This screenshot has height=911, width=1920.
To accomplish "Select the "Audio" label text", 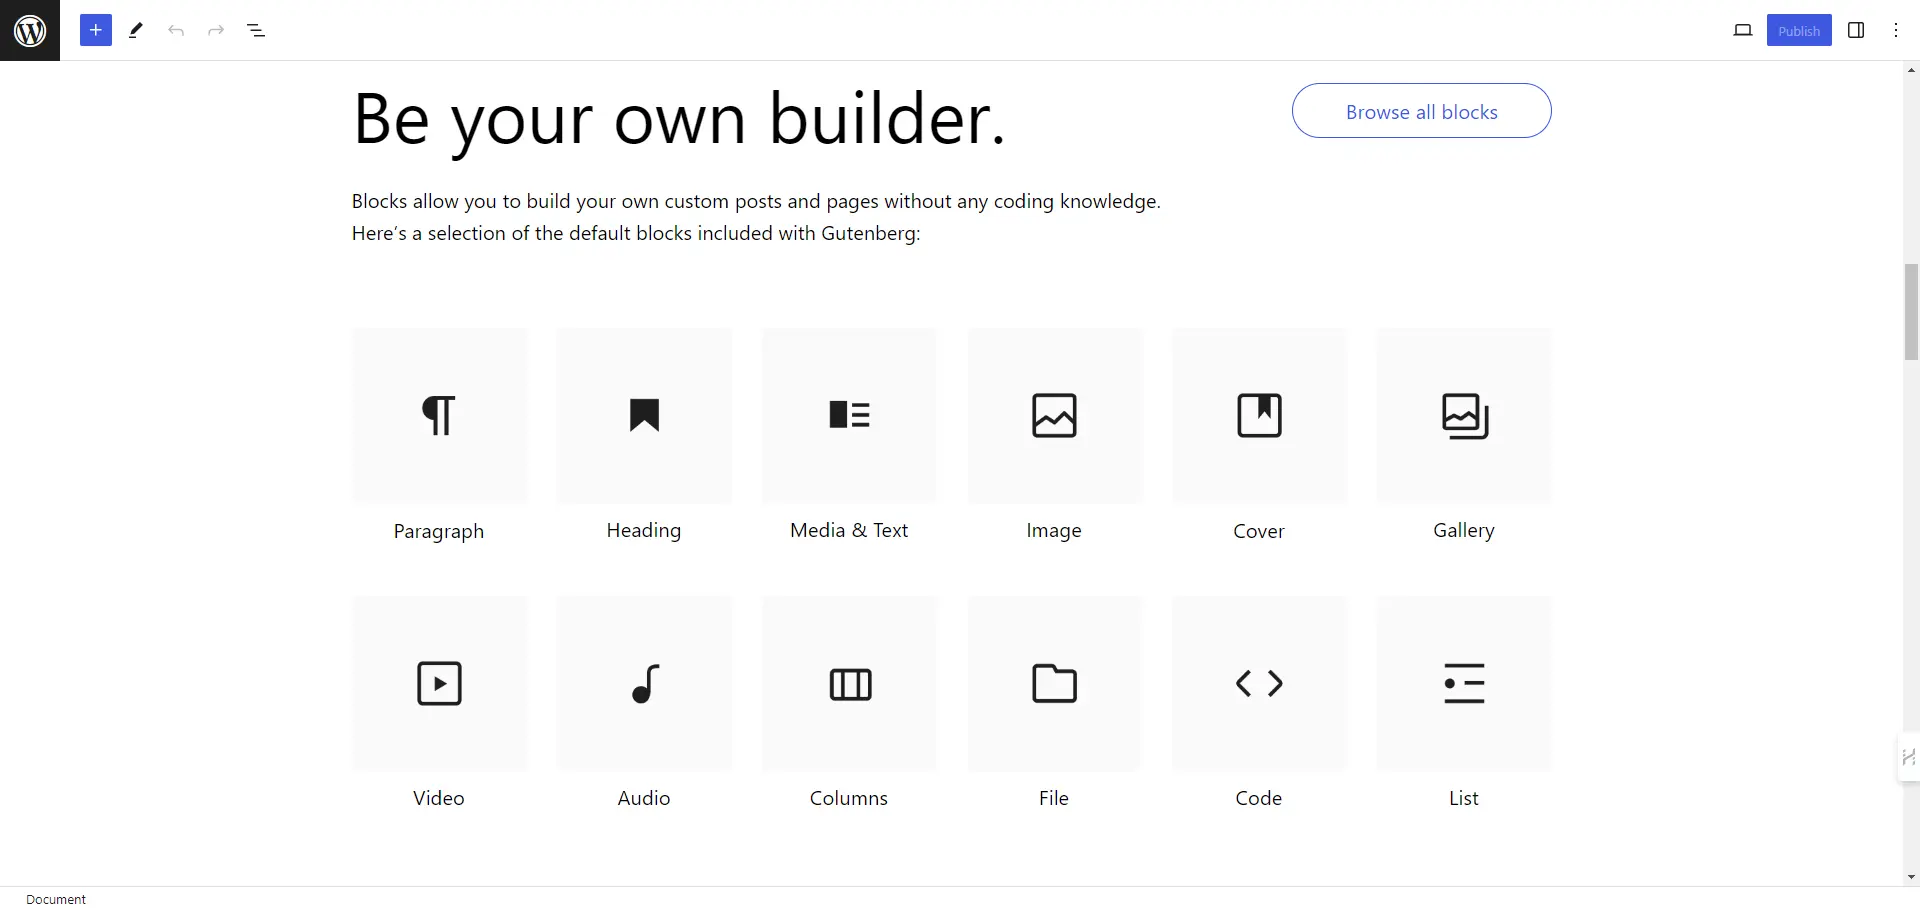I will [x=644, y=798].
